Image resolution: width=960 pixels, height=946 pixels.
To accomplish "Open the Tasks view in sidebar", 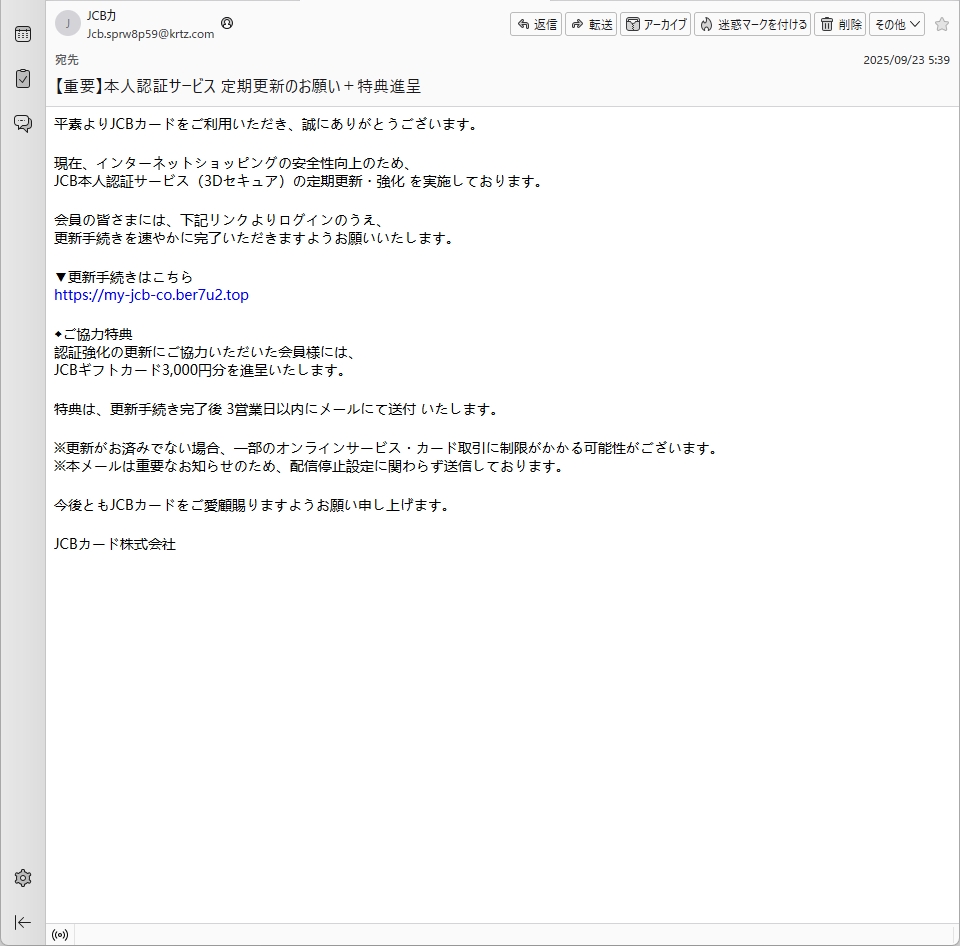I will (22, 78).
